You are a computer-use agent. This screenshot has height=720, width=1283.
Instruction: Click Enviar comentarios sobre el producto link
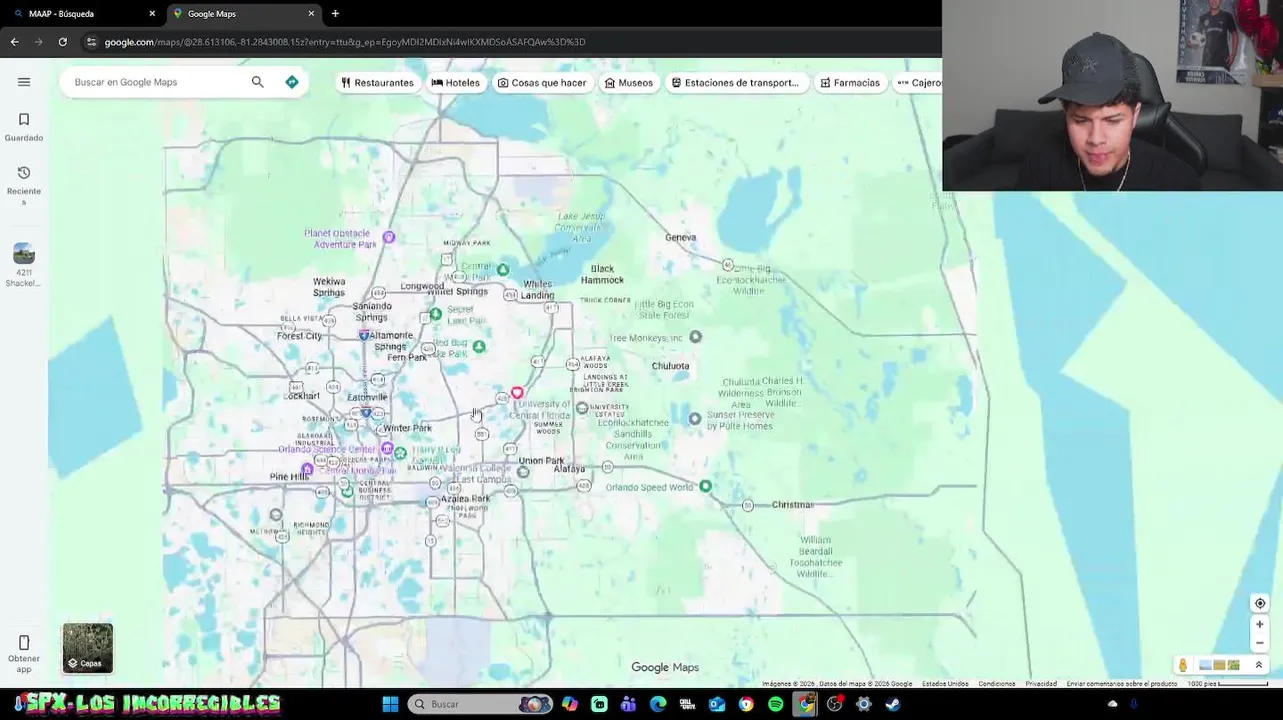(x=1122, y=684)
